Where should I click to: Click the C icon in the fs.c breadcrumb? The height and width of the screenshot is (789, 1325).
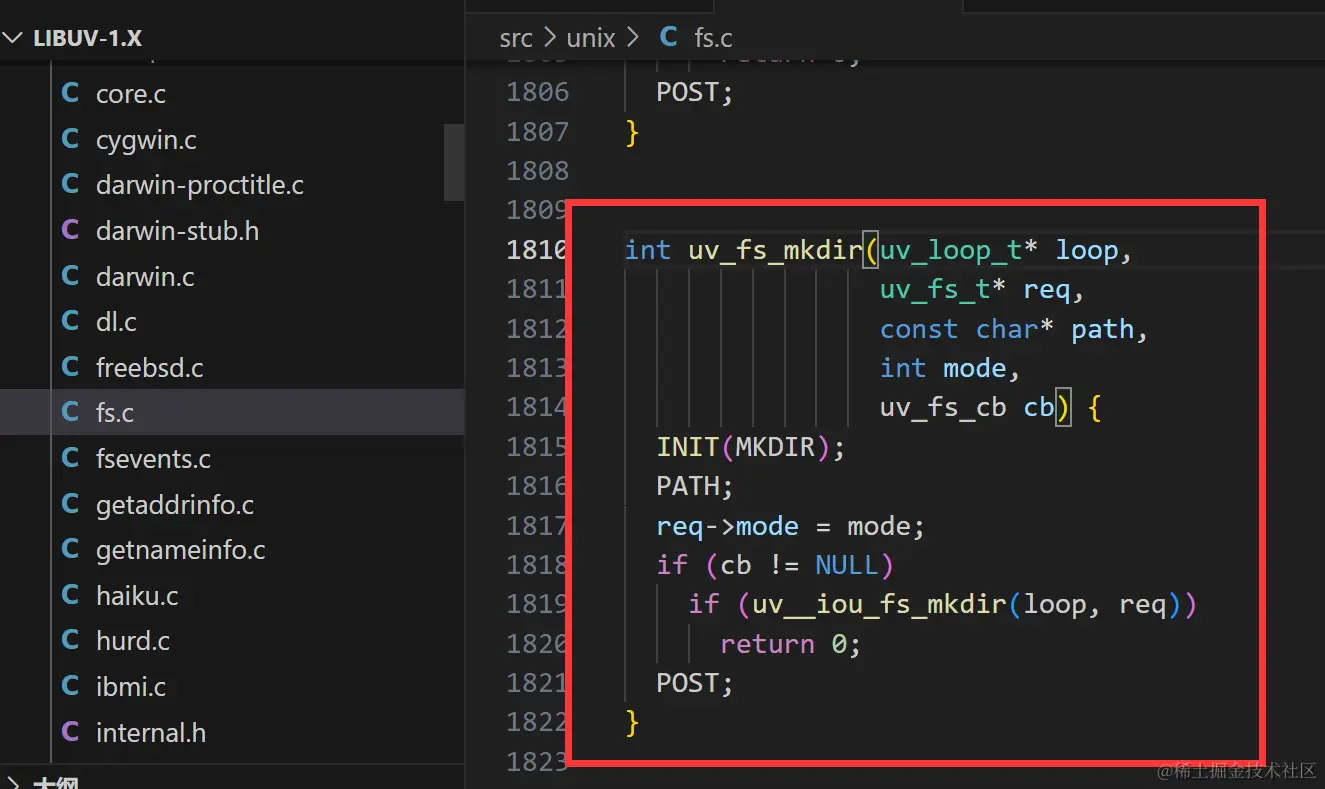click(x=667, y=37)
